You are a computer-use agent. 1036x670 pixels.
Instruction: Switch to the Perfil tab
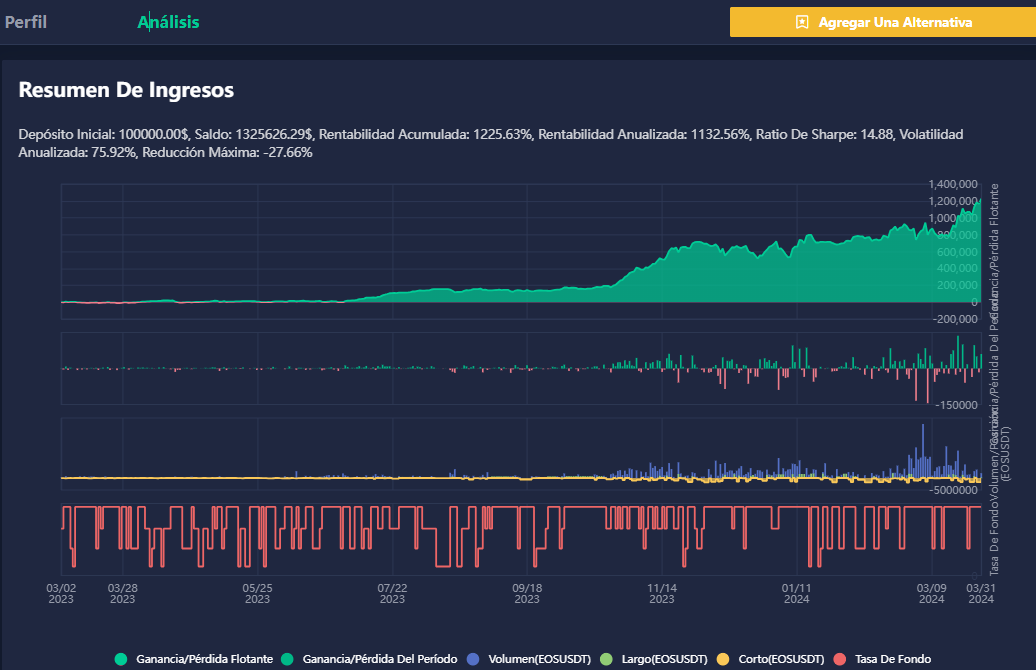[26, 22]
